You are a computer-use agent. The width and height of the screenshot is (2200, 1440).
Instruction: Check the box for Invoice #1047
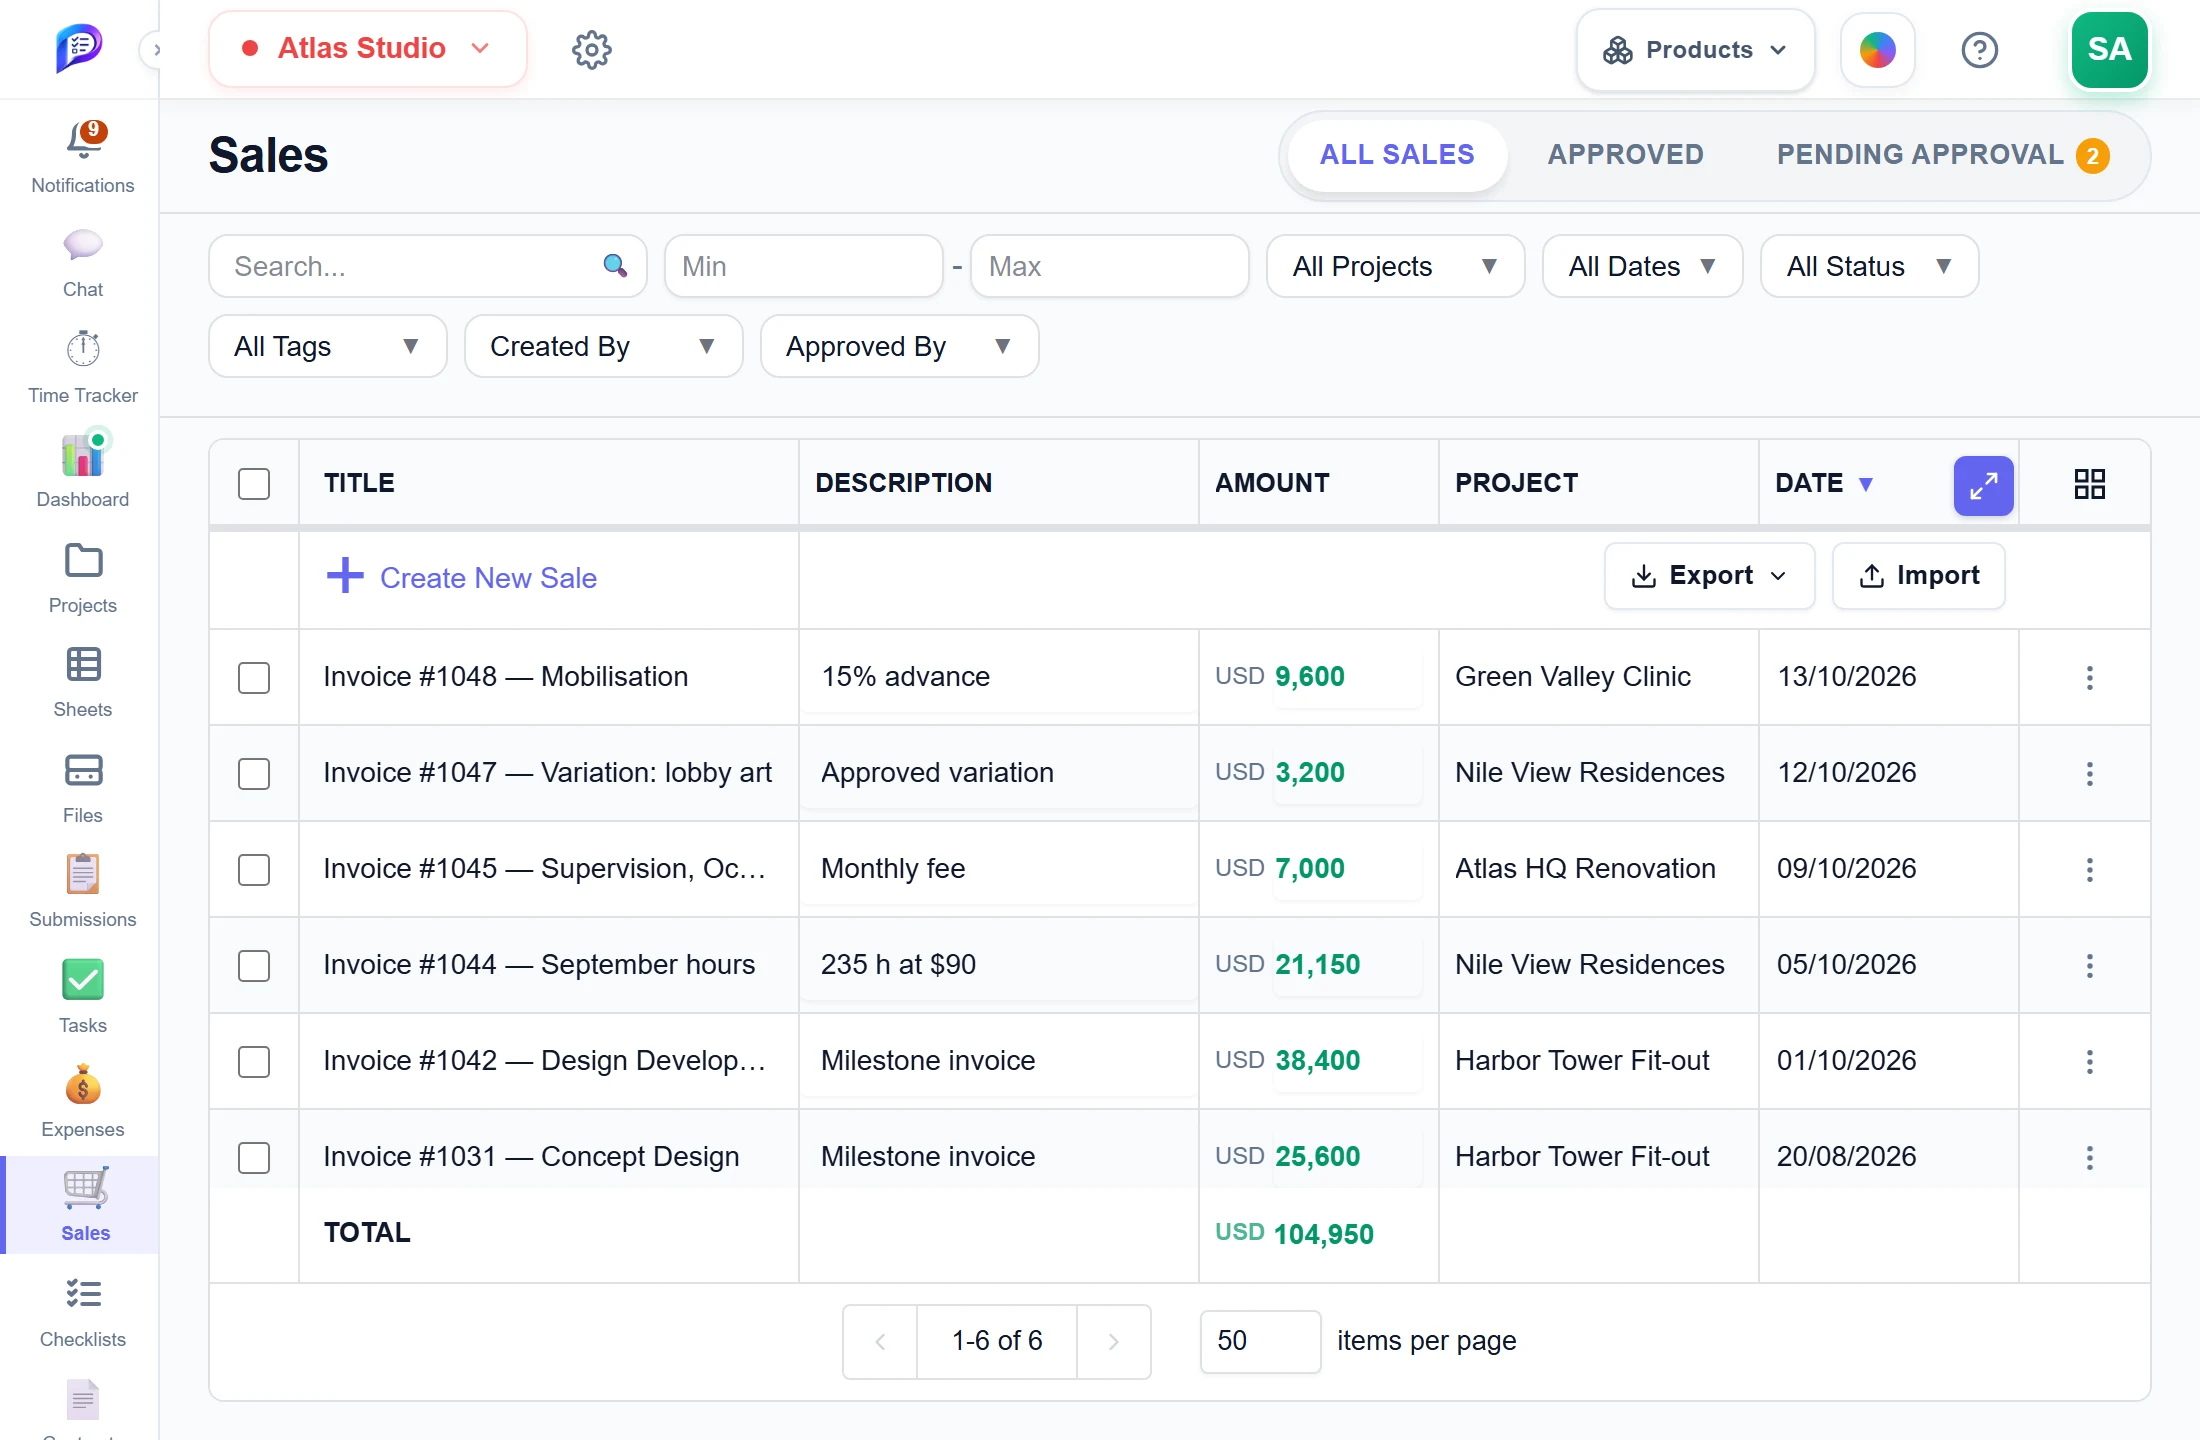point(254,774)
